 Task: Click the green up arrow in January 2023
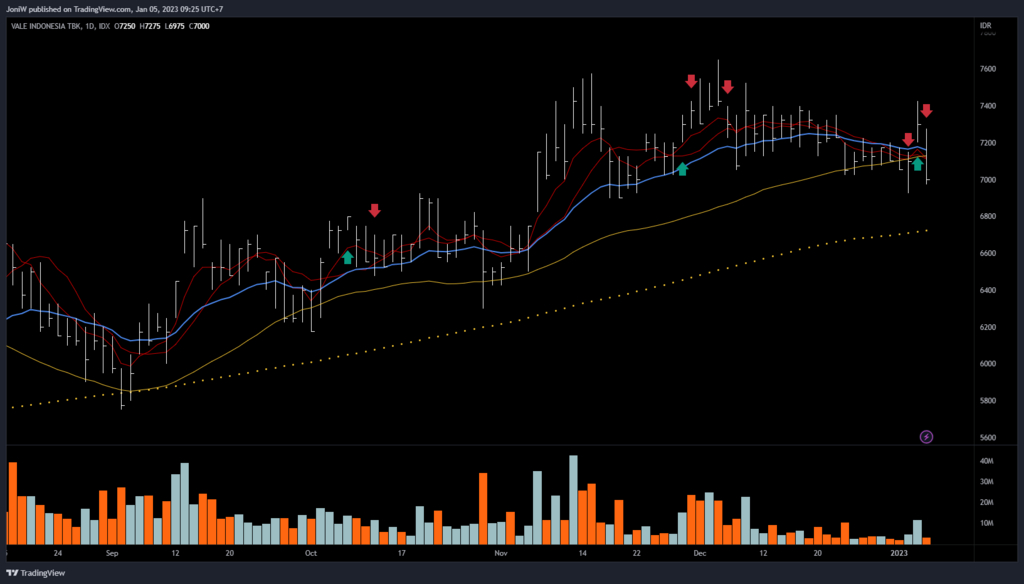pos(917,164)
